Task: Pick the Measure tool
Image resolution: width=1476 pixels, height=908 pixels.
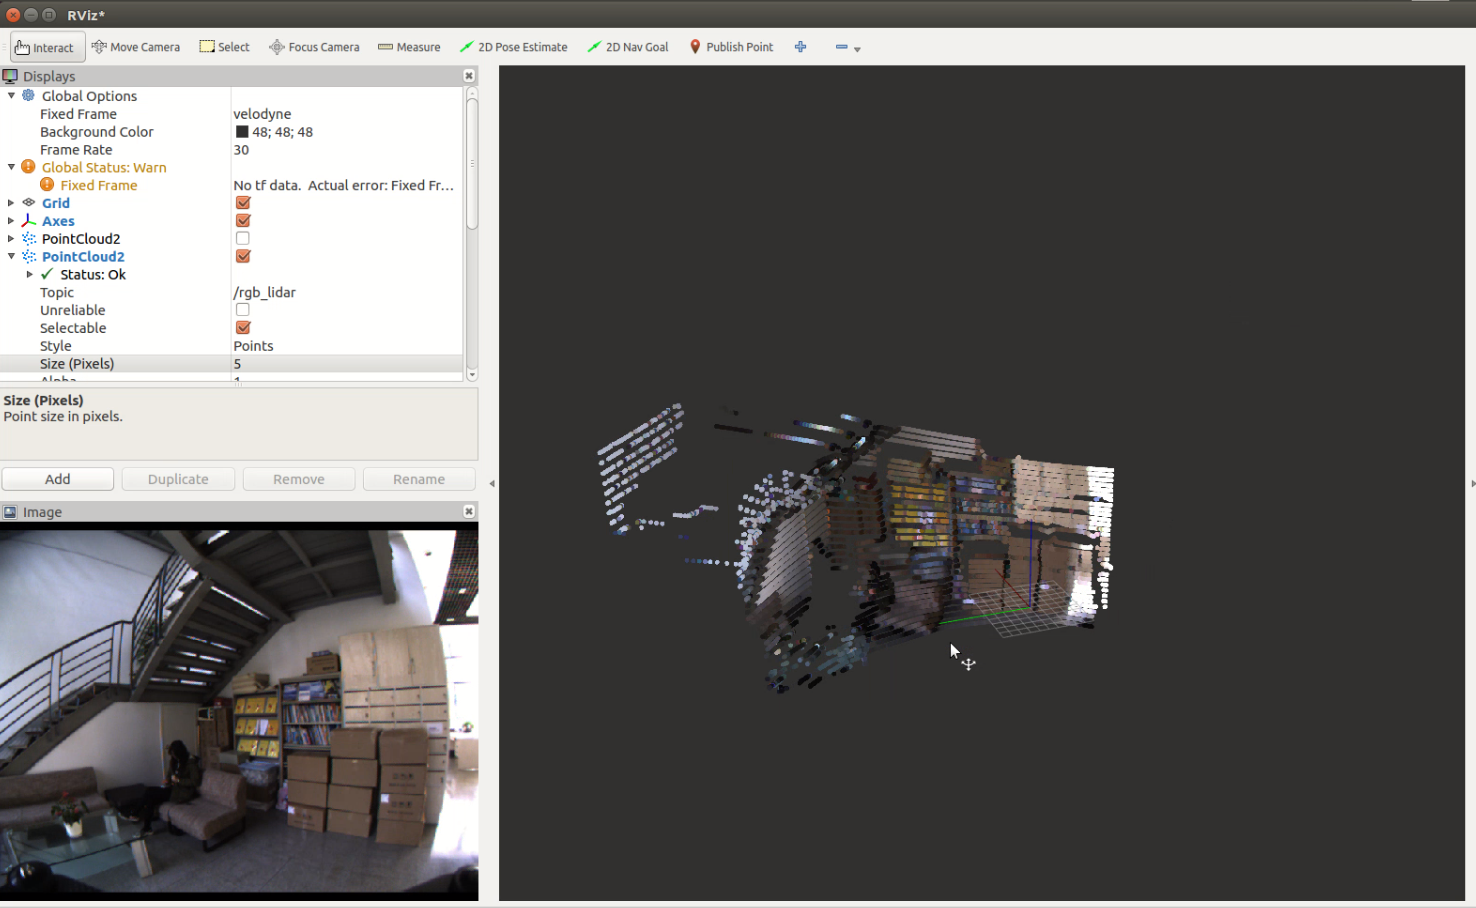Action: coord(409,47)
